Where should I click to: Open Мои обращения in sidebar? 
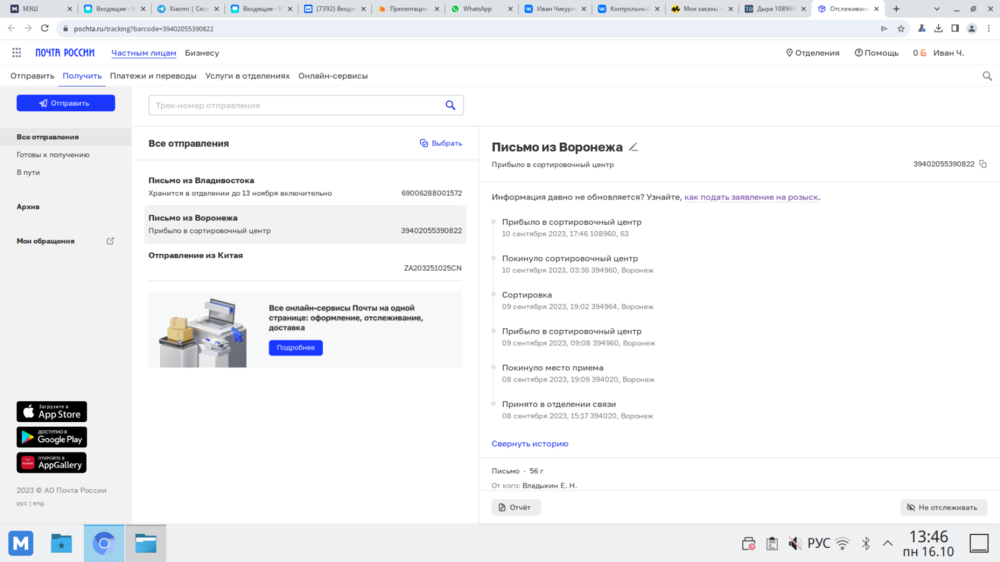pos(45,241)
